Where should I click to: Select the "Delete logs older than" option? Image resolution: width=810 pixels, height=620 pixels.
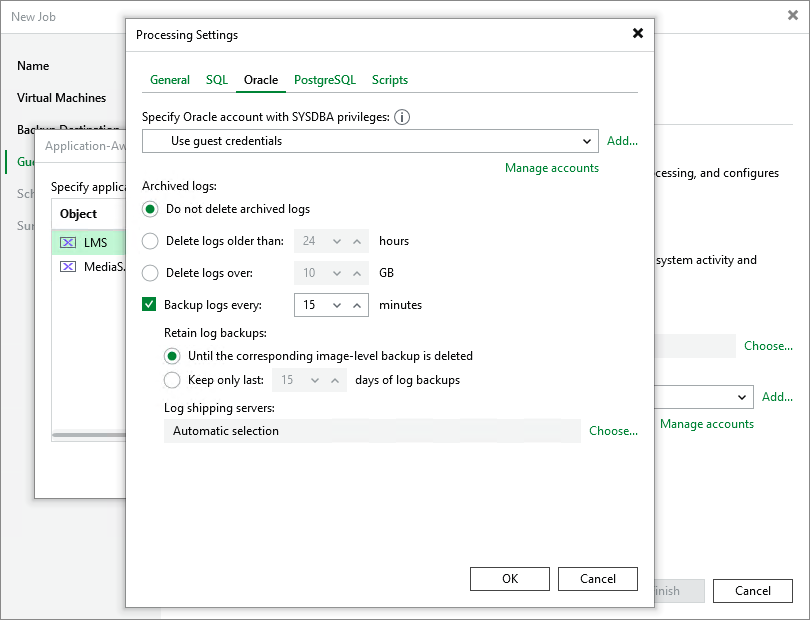coord(150,241)
